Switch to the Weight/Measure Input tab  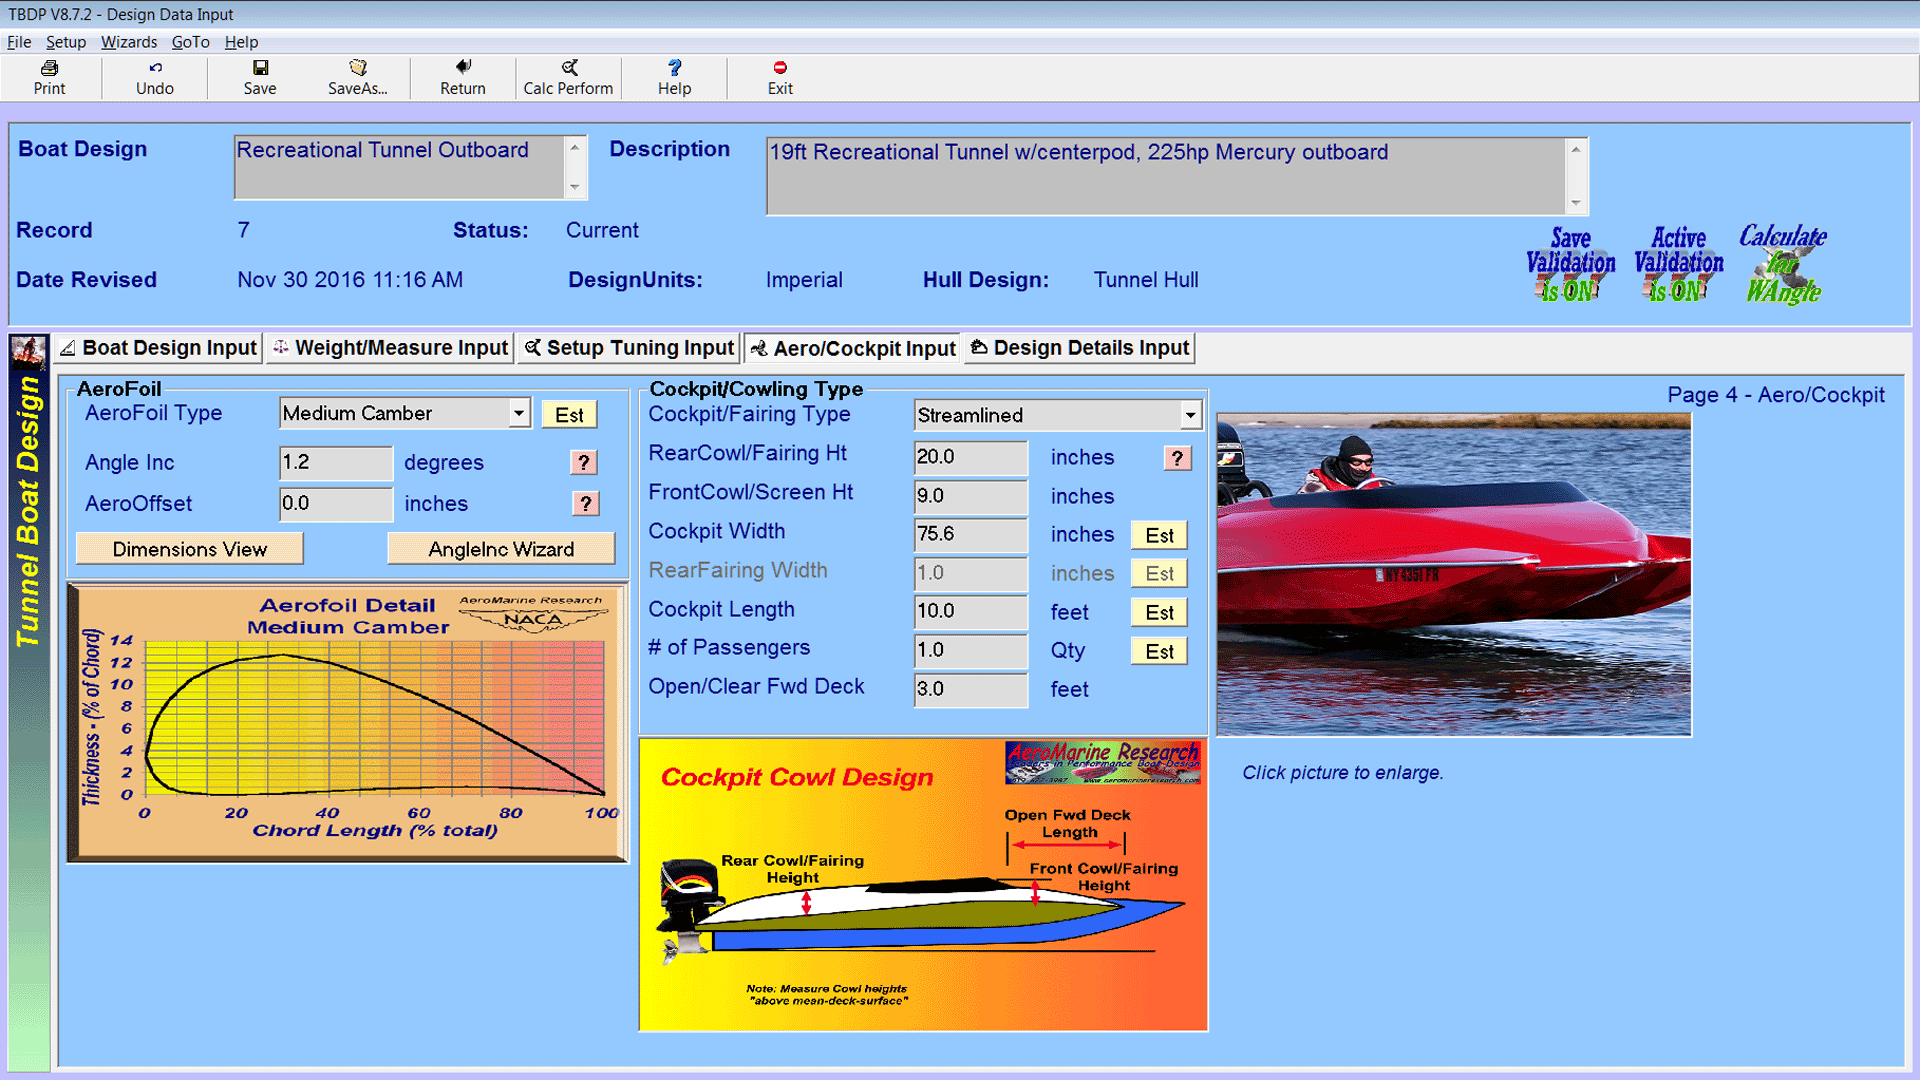click(389, 348)
